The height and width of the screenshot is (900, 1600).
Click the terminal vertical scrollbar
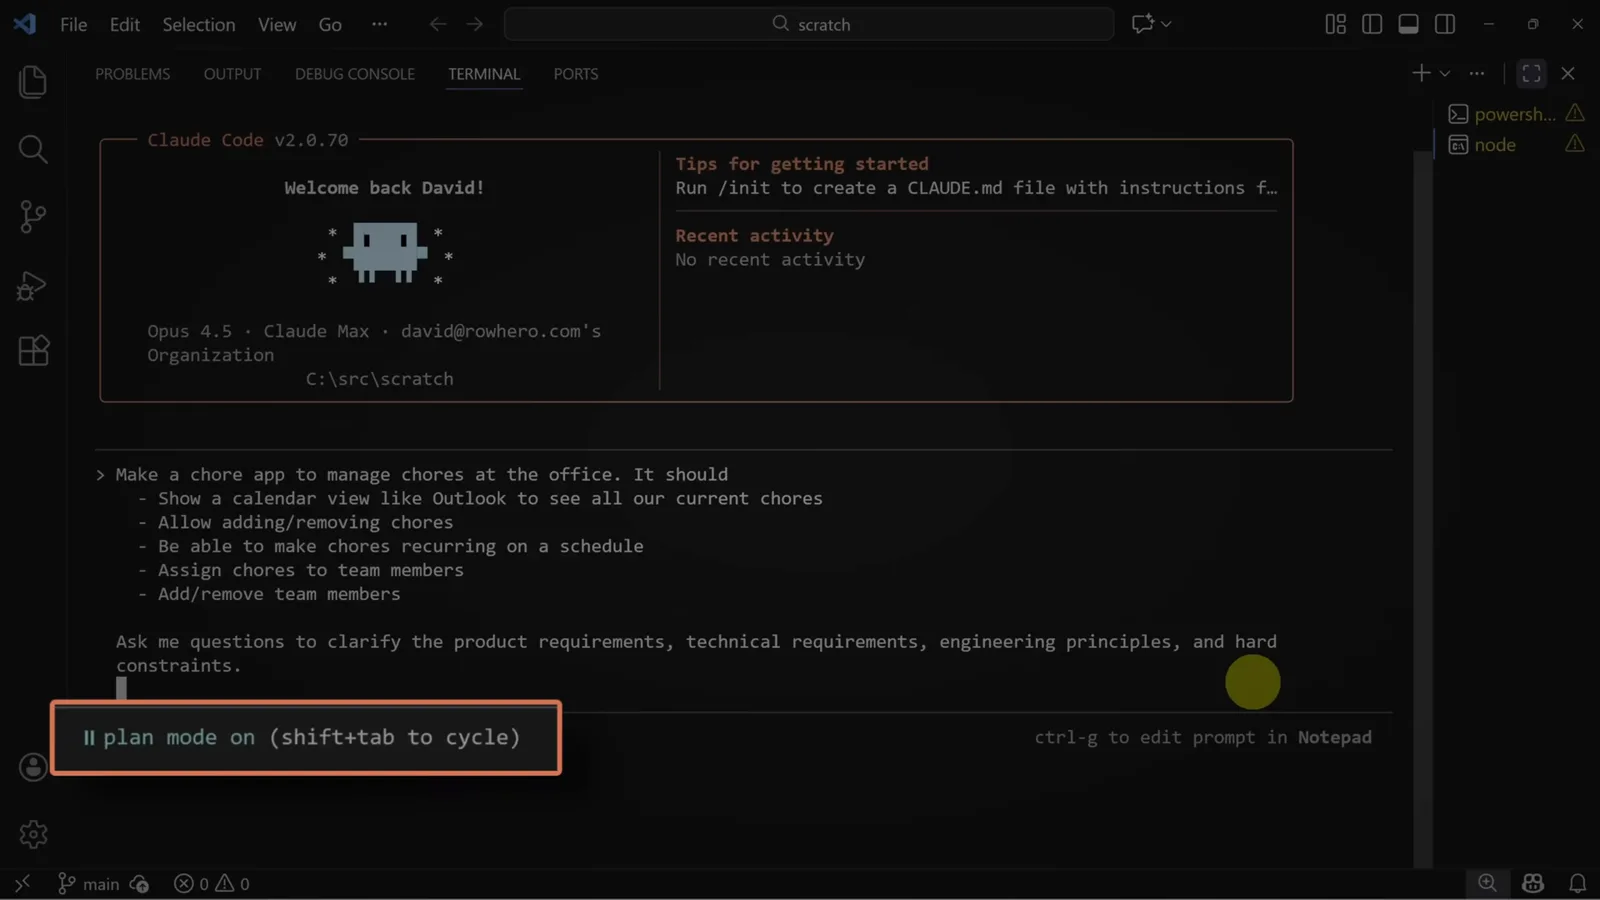click(1423, 509)
